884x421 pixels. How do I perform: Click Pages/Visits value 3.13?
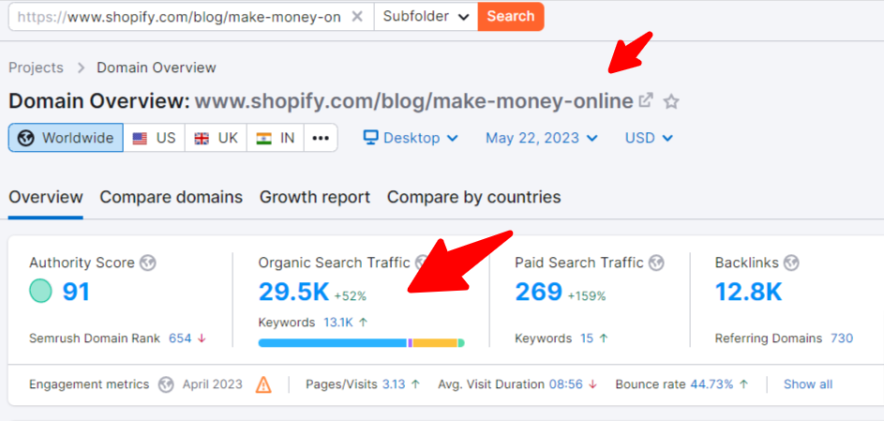point(394,384)
